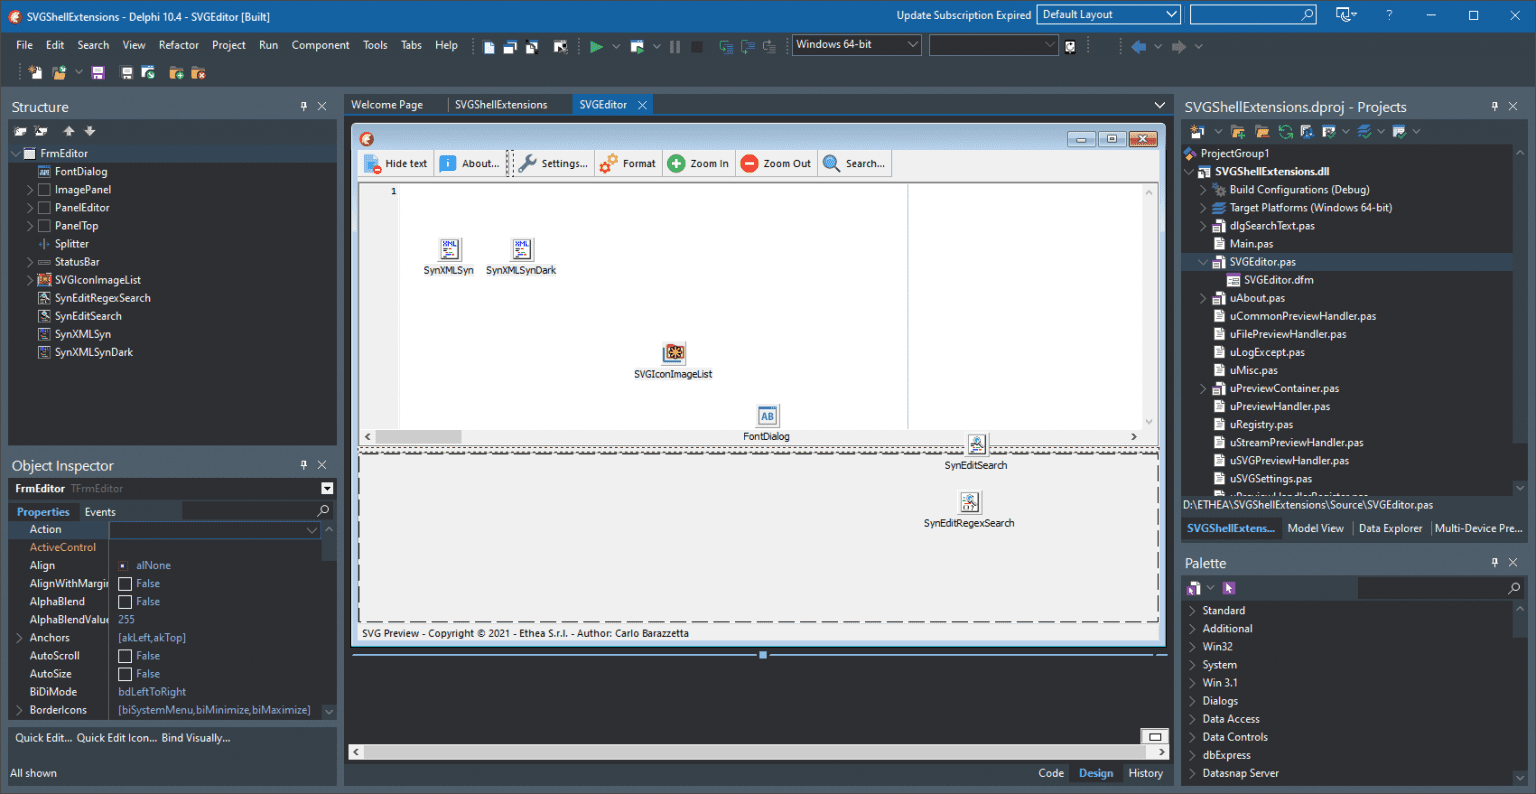Image resolution: width=1536 pixels, height=794 pixels.
Task: Select the SynXMLSynDark component on the form
Action: coord(521,249)
